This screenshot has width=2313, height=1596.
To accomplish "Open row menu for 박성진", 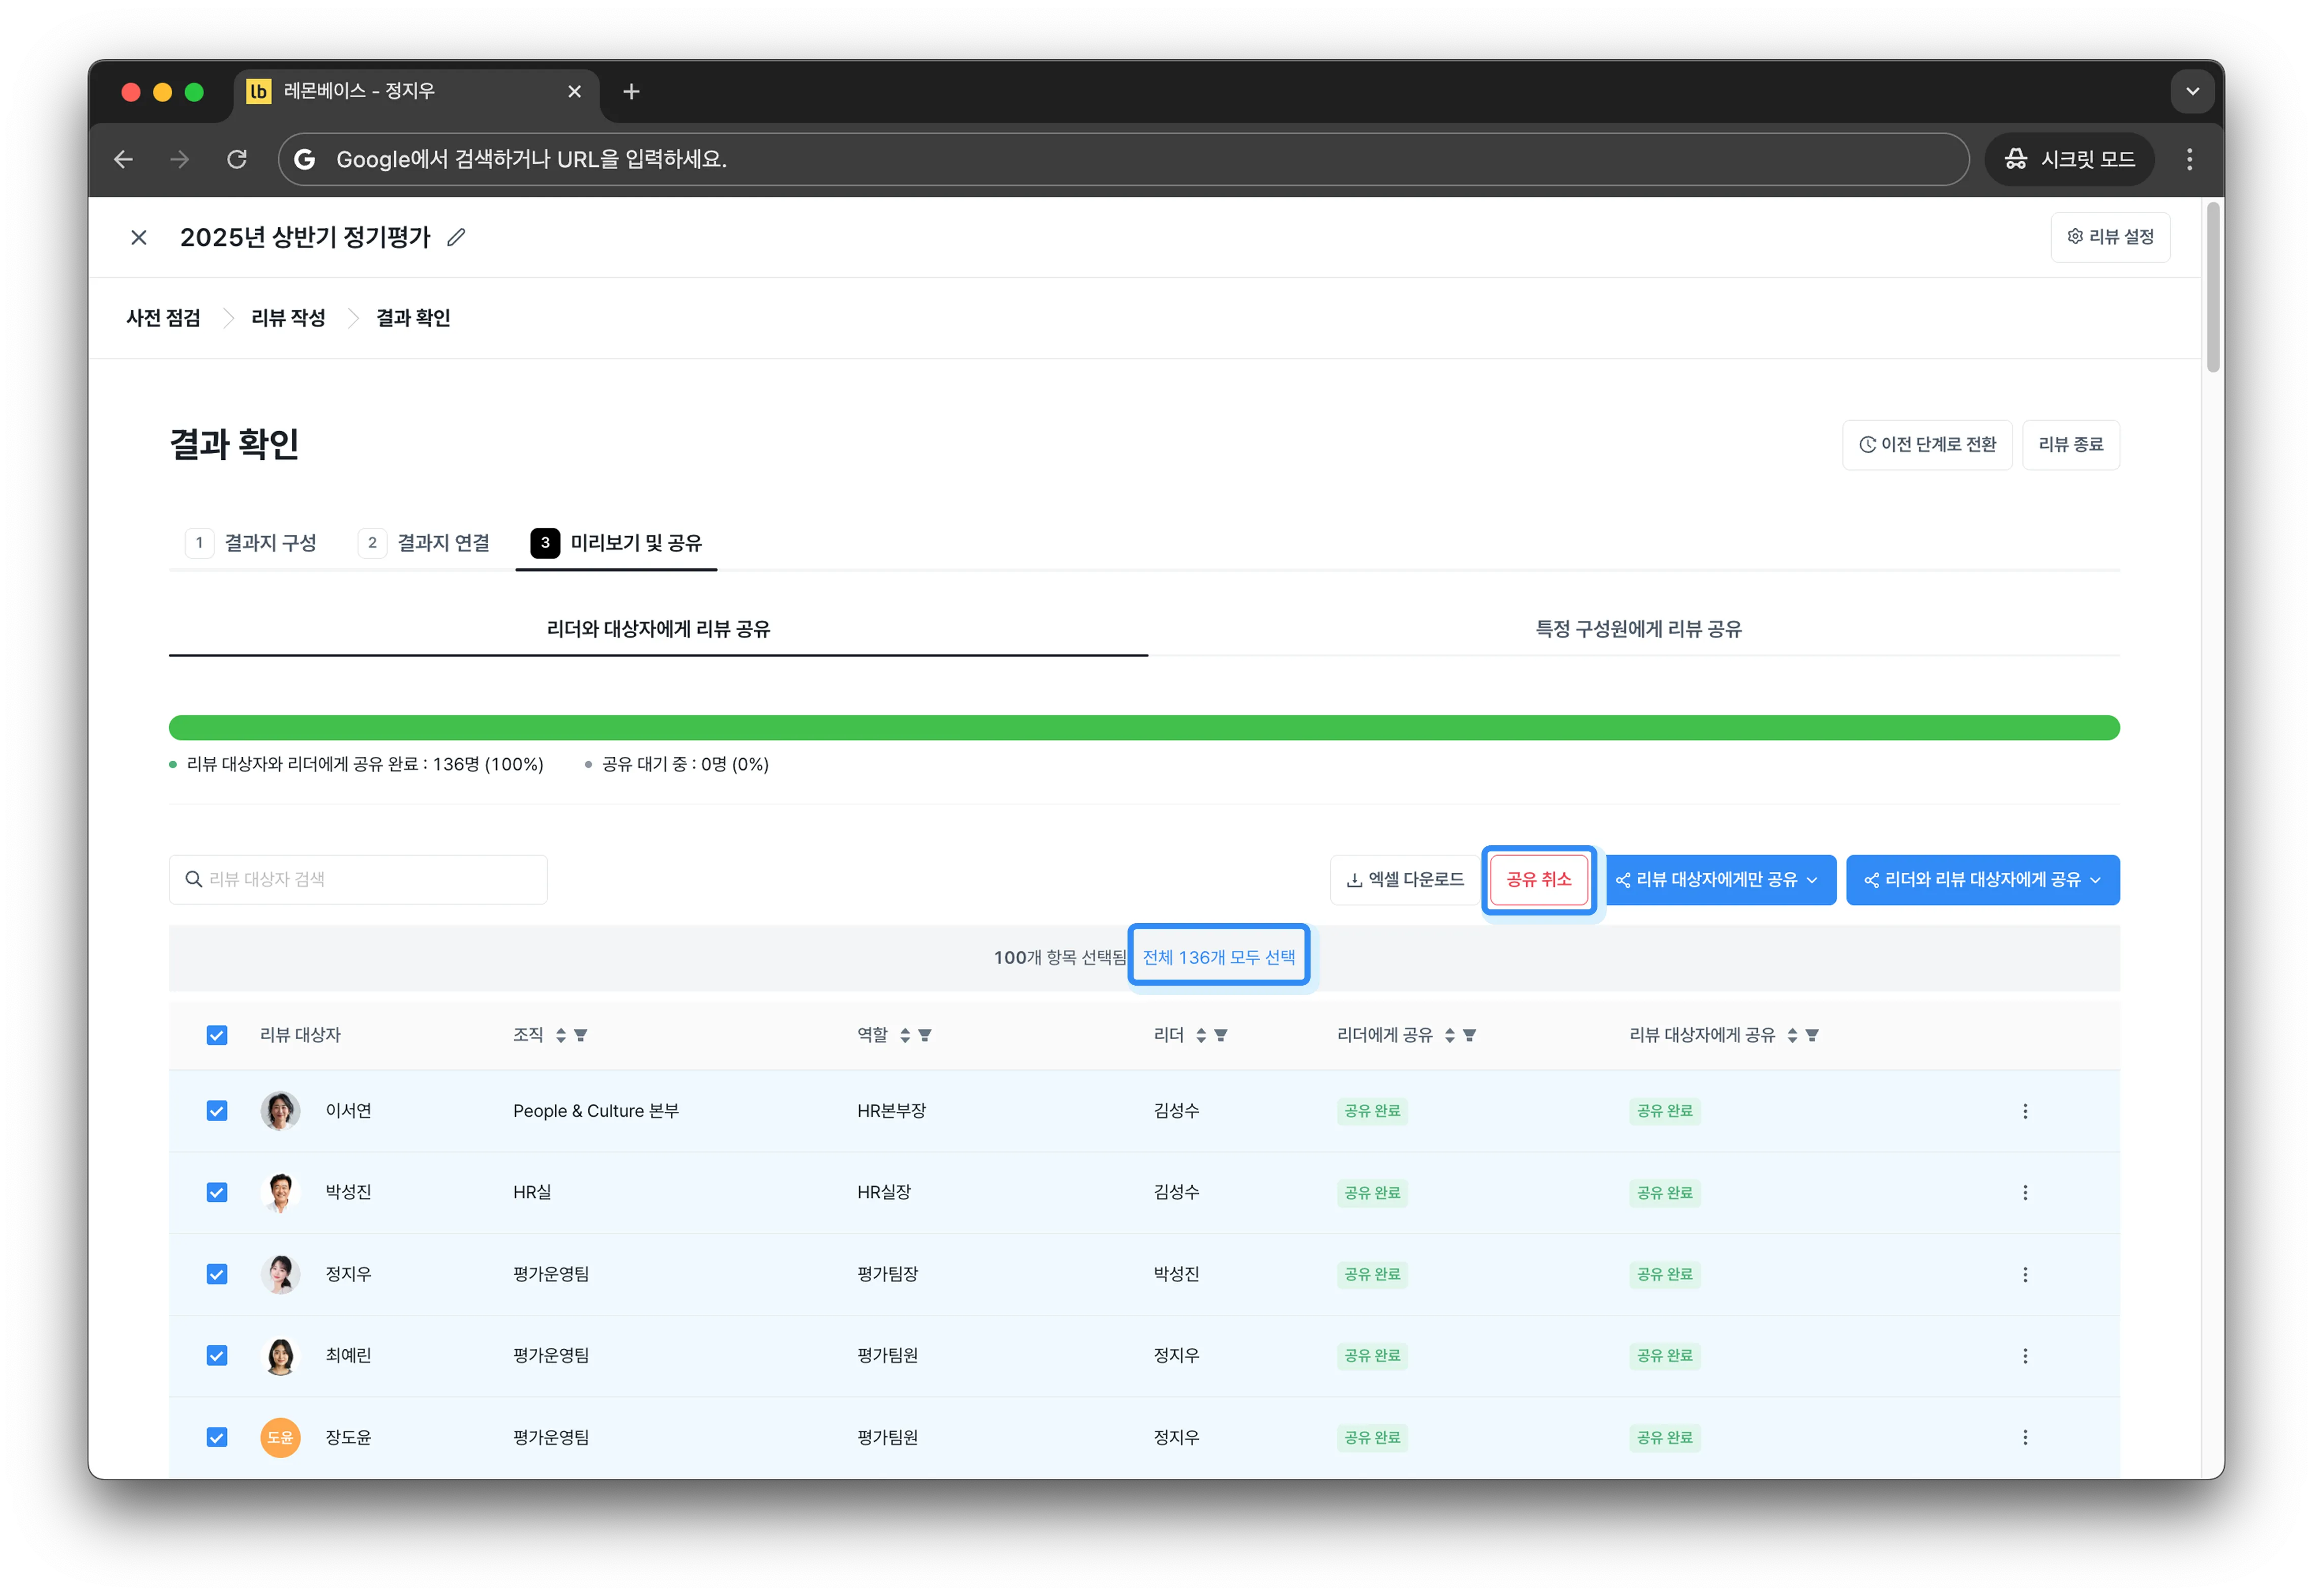I will (x=2025, y=1192).
